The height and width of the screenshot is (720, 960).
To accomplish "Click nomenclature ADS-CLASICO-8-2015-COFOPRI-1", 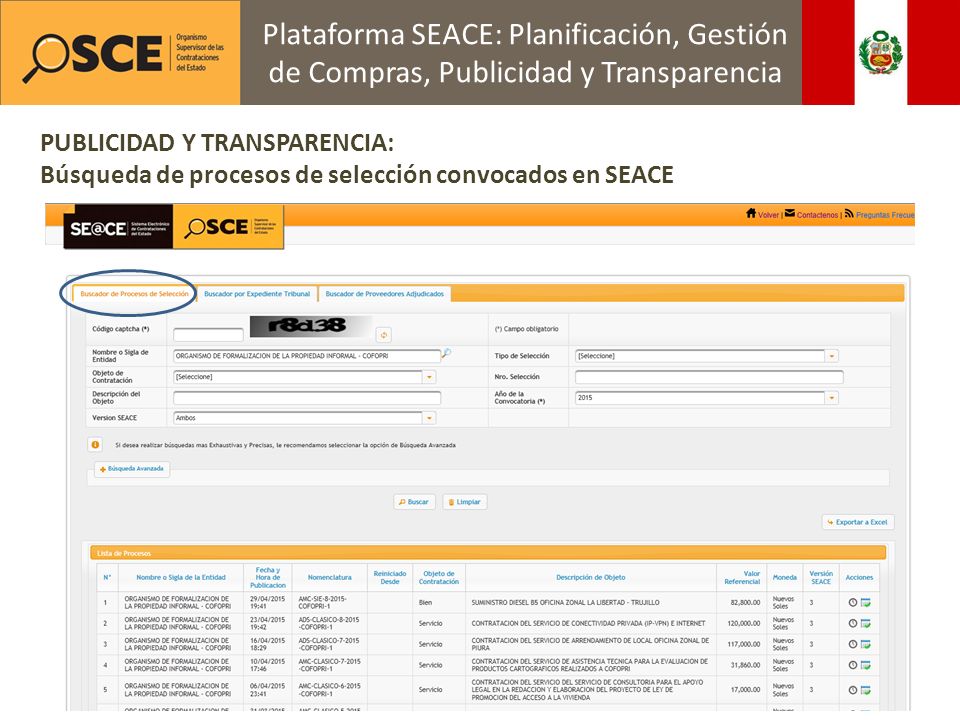I will point(329,623).
